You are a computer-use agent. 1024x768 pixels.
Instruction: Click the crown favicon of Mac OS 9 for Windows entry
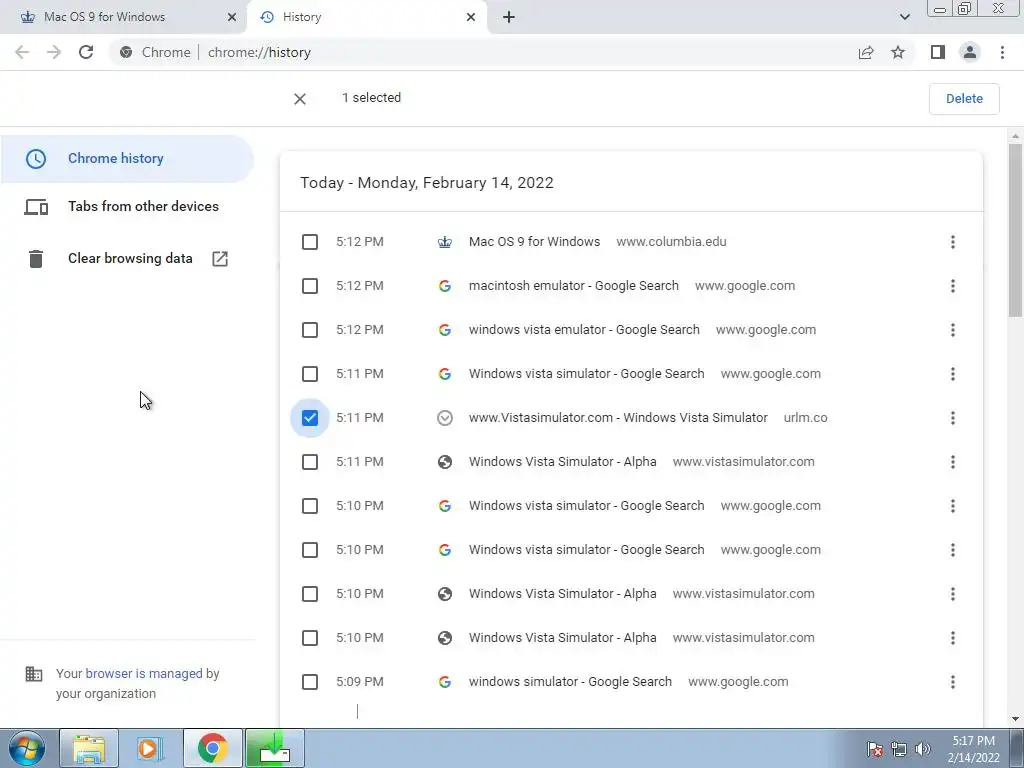click(445, 242)
